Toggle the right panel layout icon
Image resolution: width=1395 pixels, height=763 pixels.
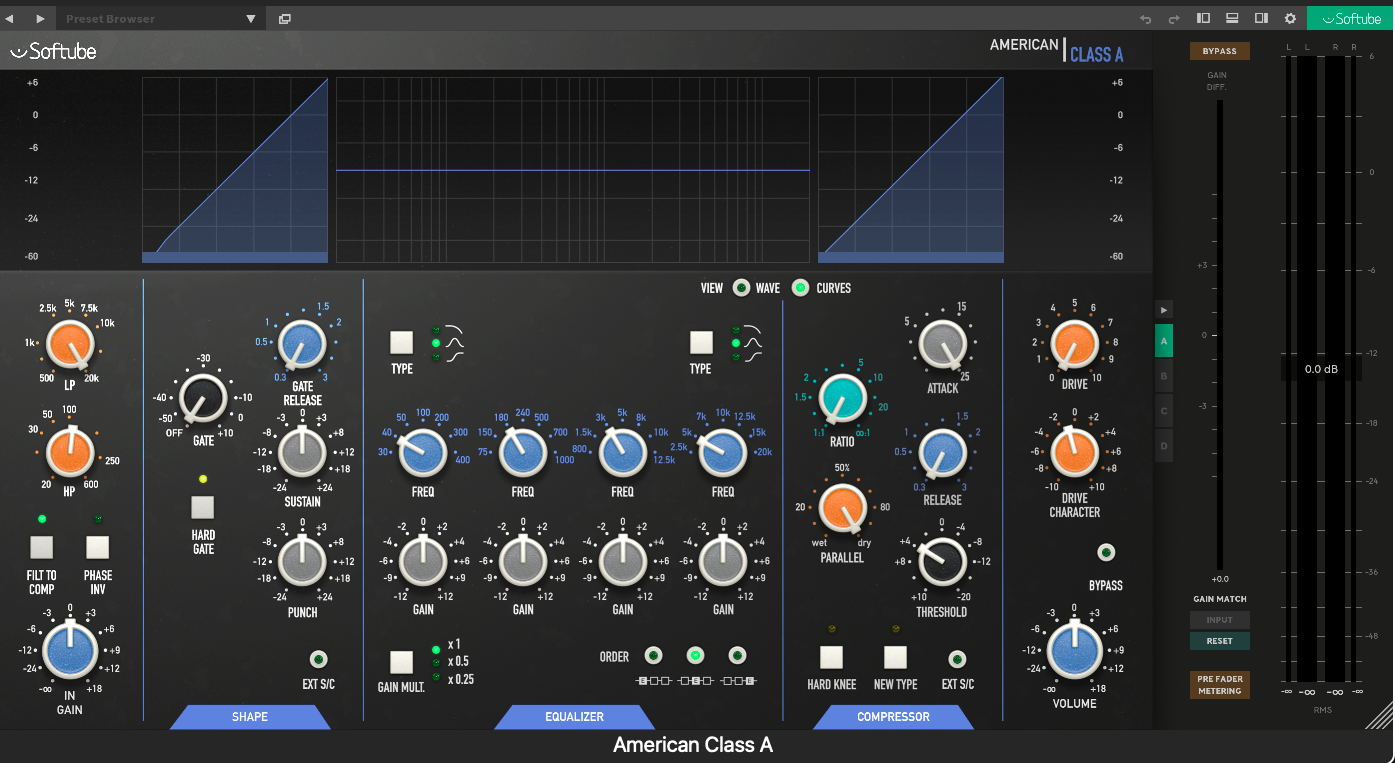click(x=1261, y=18)
